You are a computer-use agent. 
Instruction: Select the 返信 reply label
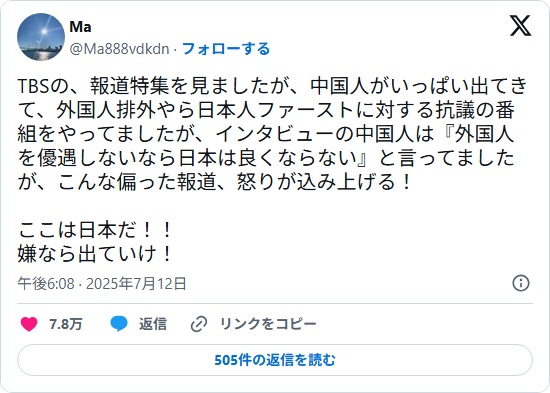tap(153, 324)
